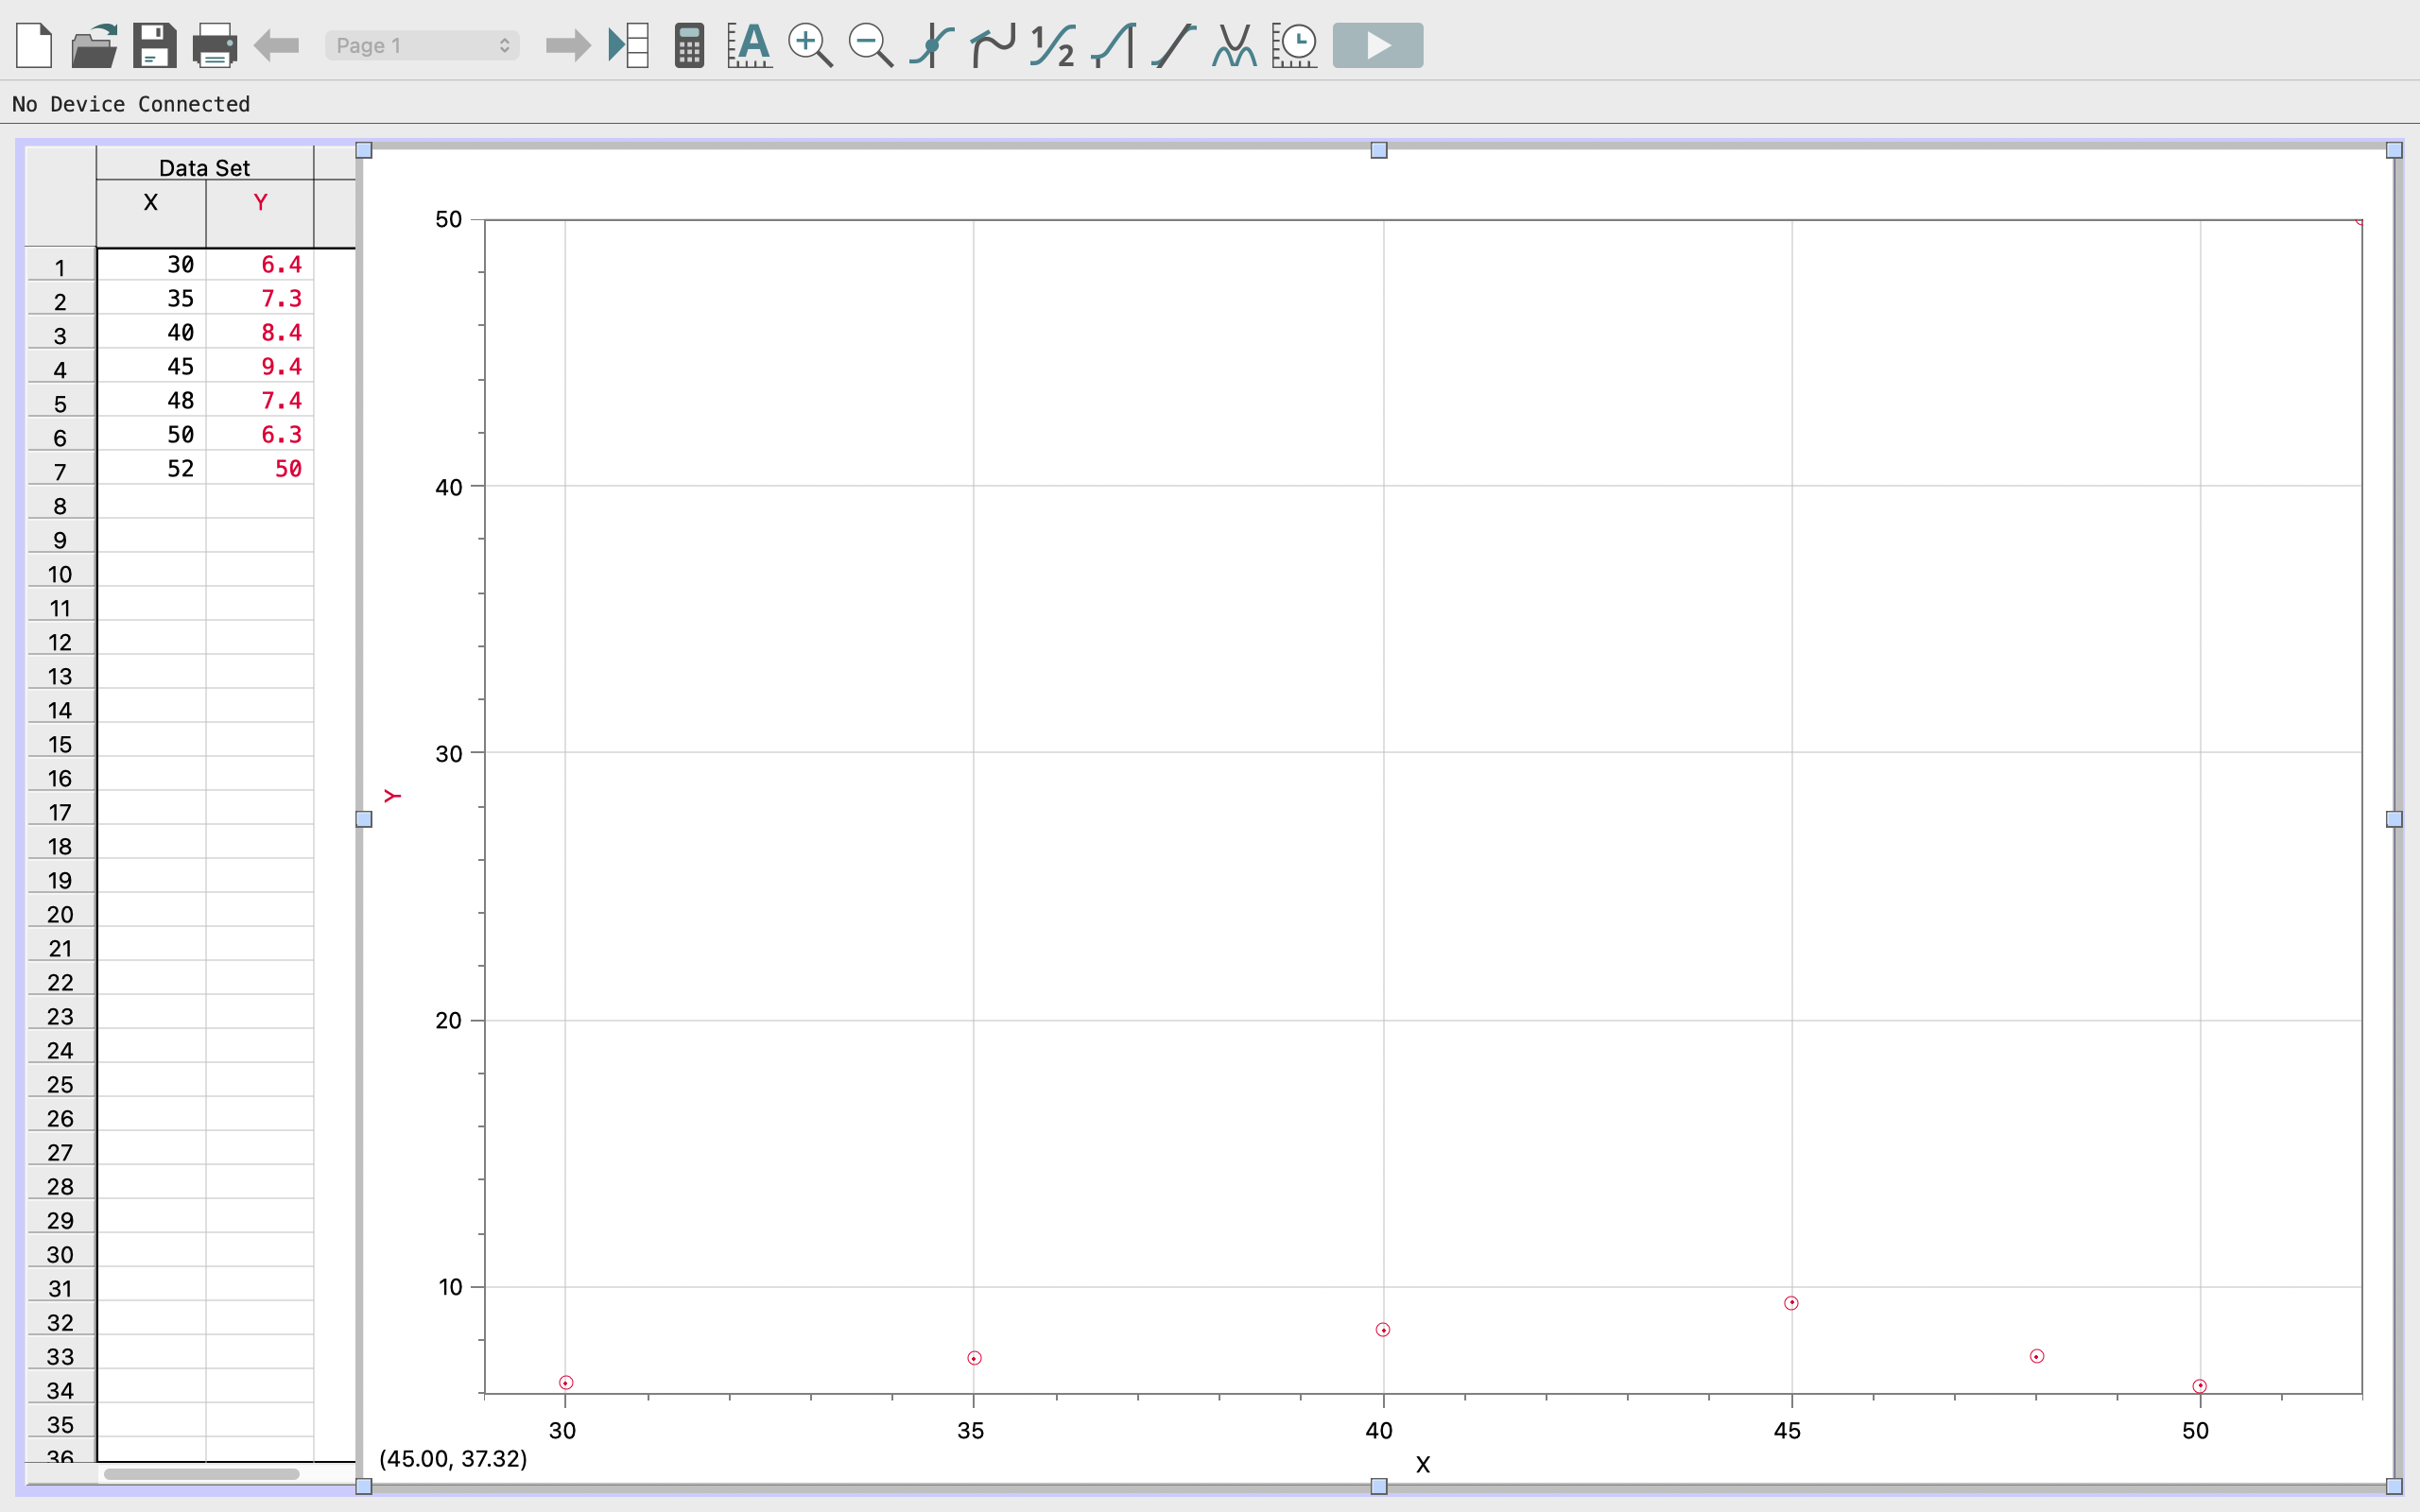Select Y cell with value 6.4
Image resolution: width=2420 pixels, height=1512 pixels.
tap(260, 265)
